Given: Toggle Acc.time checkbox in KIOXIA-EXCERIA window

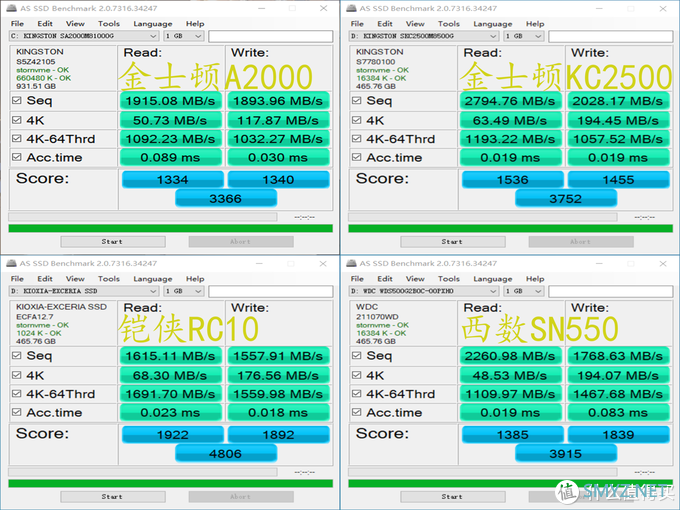Looking at the screenshot, I should pyautogui.click(x=16, y=412).
